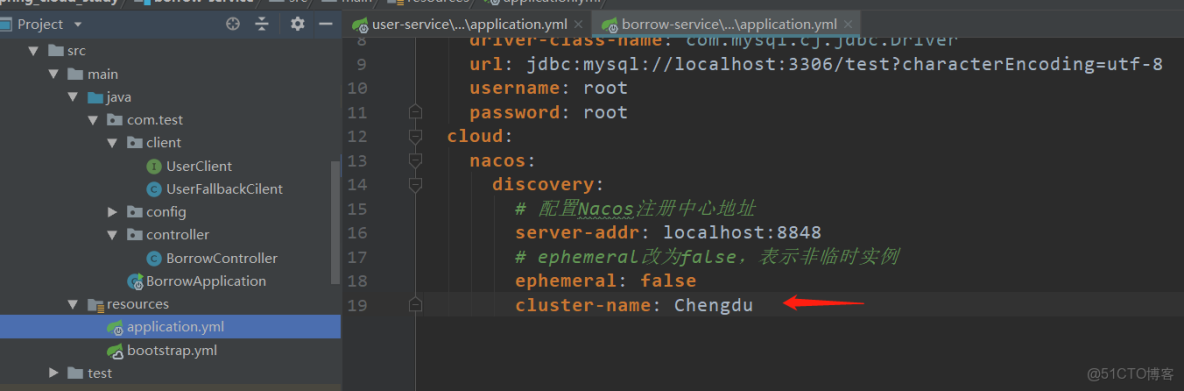The height and width of the screenshot is (391, 1184).
Task: Click the java source folder icon
Action: (x=94, y=97)
